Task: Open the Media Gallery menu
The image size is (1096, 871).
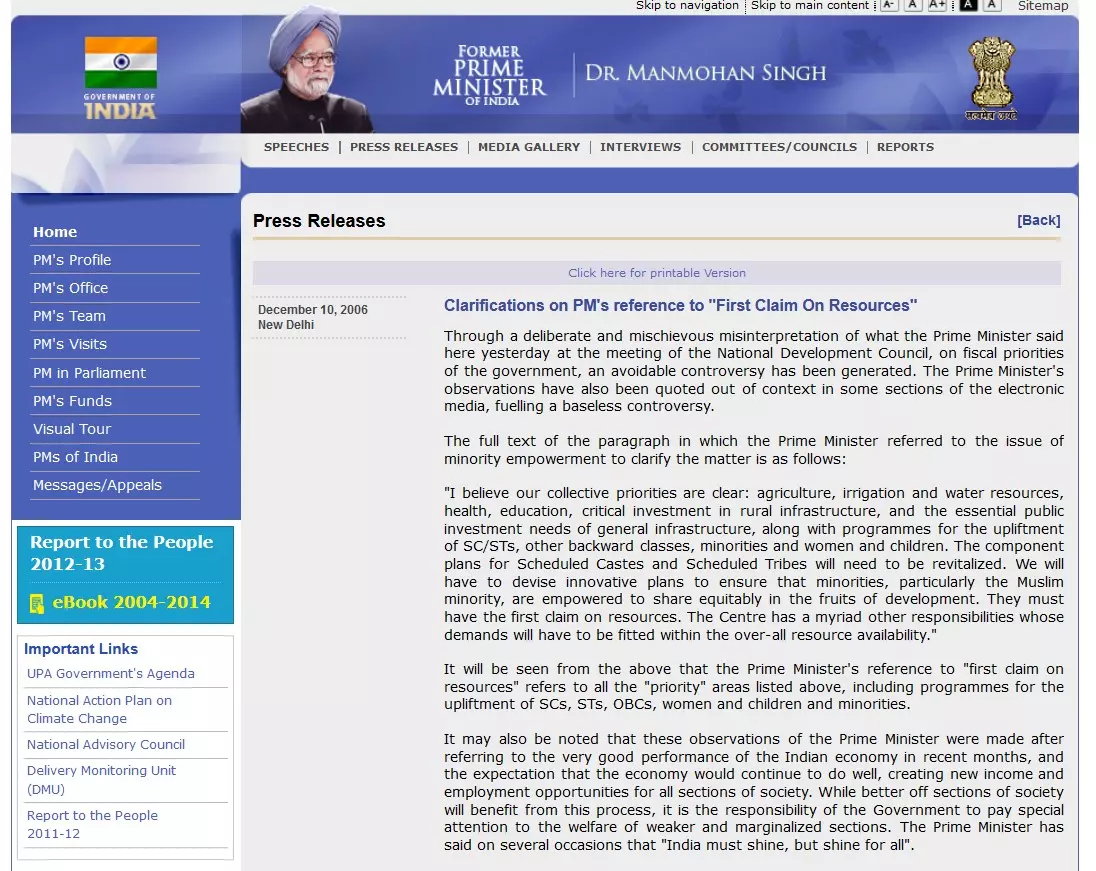Action: [529, 147]
